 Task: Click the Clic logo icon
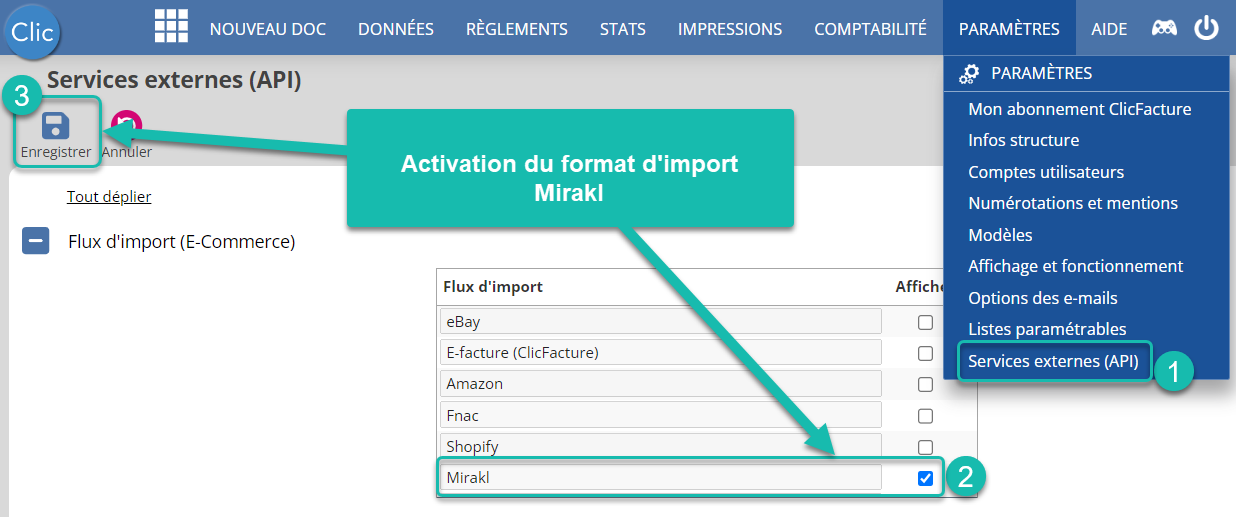click(x=32, y=31)
